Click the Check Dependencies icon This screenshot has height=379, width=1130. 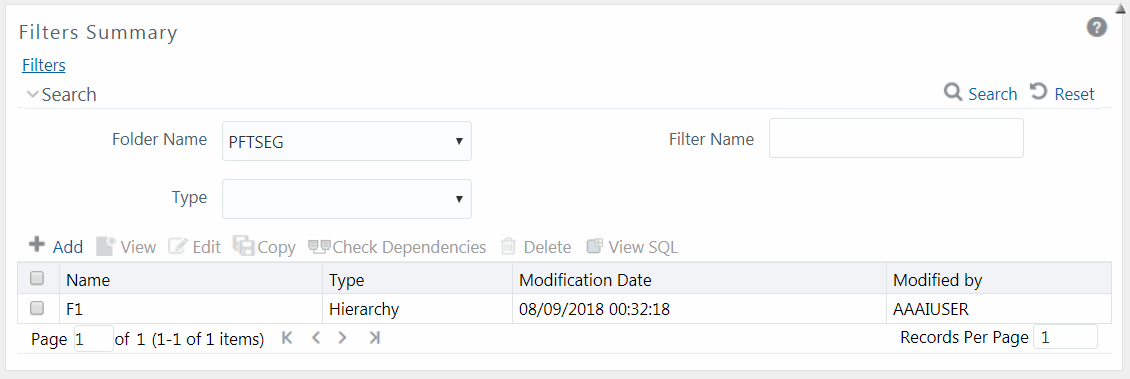pyautogui.click(x=319, y=246)
